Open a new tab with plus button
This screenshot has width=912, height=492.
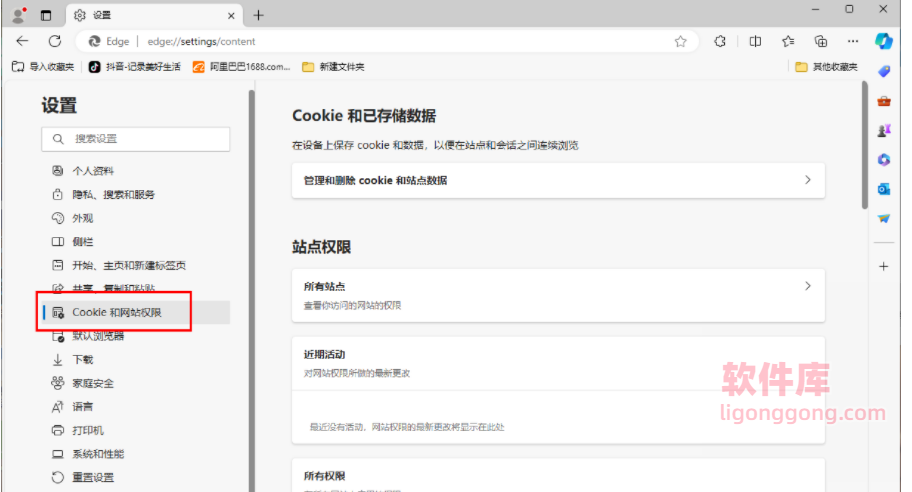tap(259, 16)
